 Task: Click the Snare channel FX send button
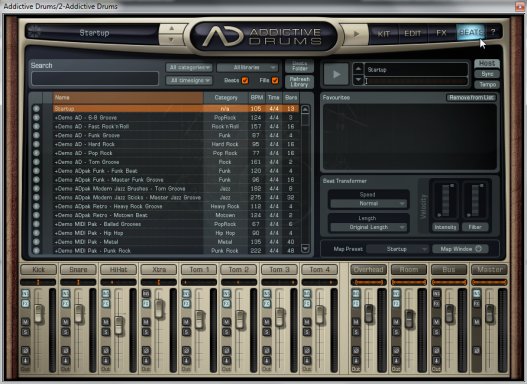[x=66, y=304]
